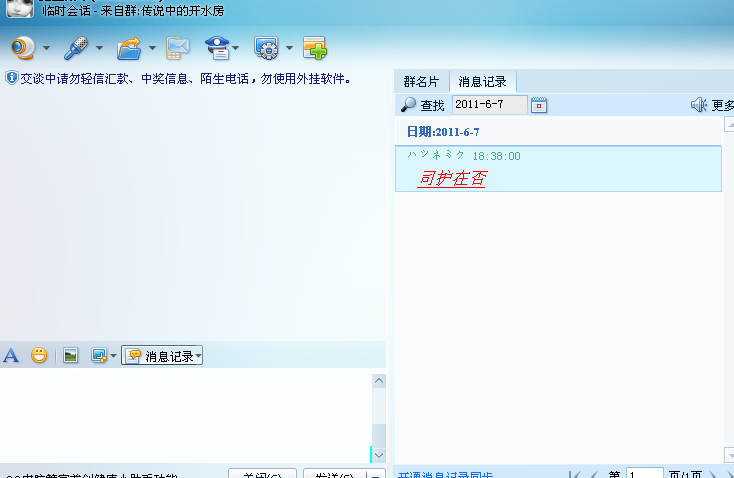The image size is (734, 478).
Task: Click the 查找 magnifier search icon
Action: coord(408,105)
